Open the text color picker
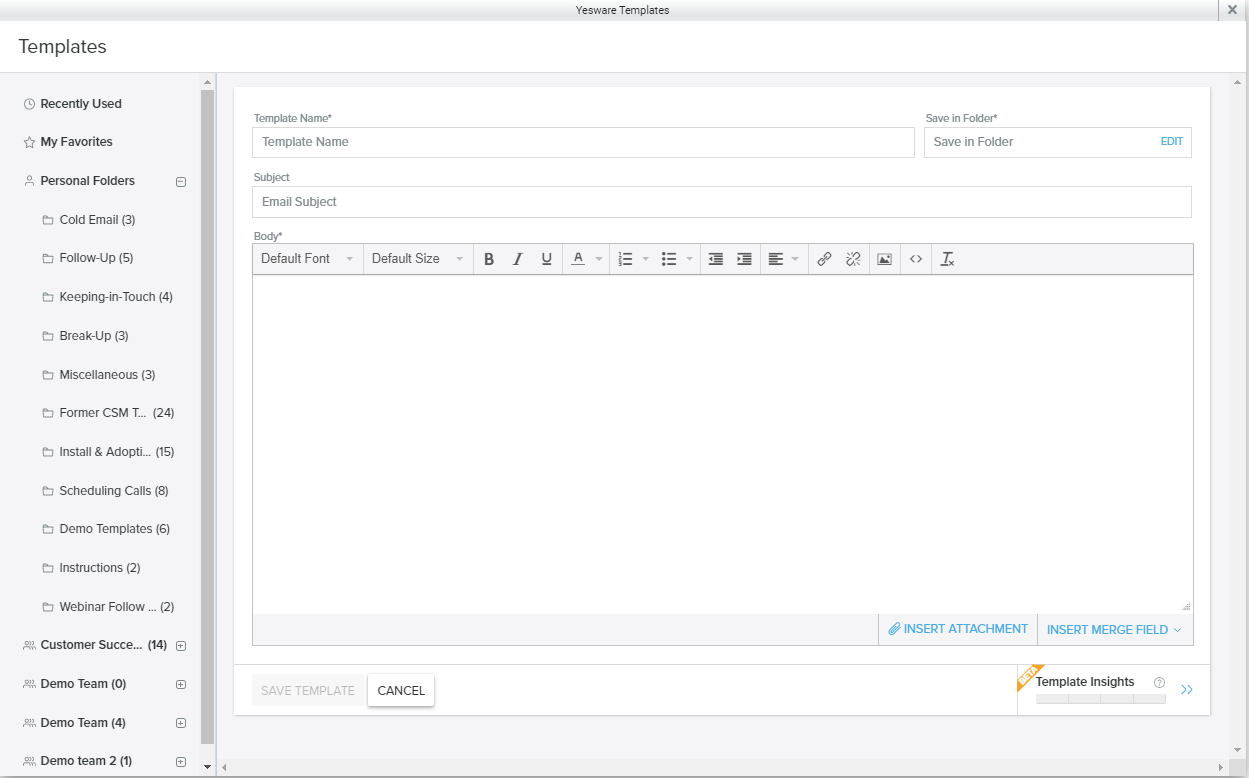Image resolution: width=1249 pixels, height=778 pixels. tap(585, 259)
